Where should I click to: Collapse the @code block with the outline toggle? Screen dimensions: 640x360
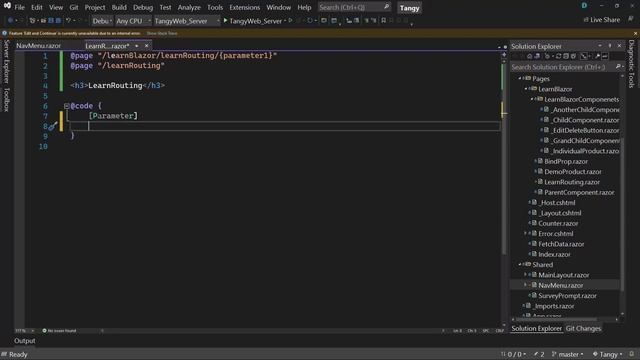67,106
